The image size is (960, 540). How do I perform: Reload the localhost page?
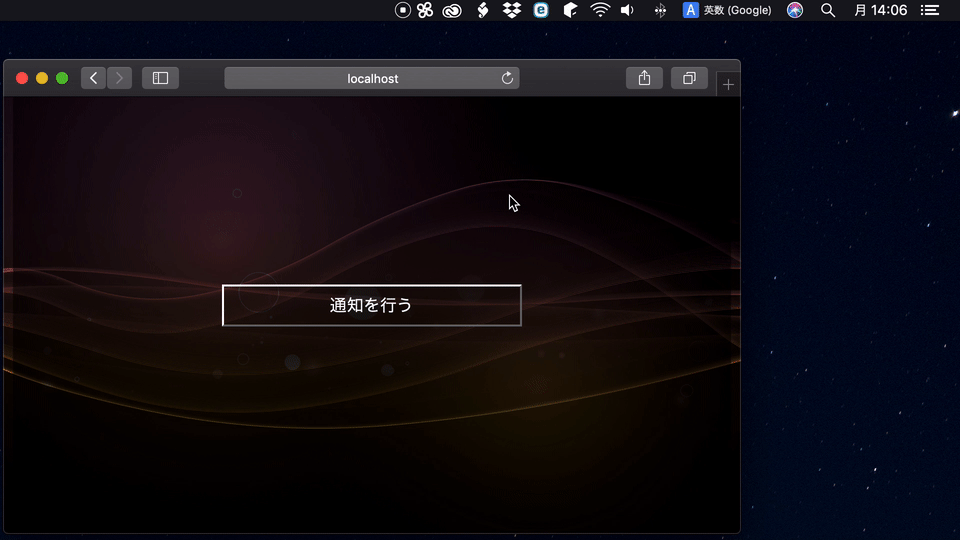(x=507, y=78)
